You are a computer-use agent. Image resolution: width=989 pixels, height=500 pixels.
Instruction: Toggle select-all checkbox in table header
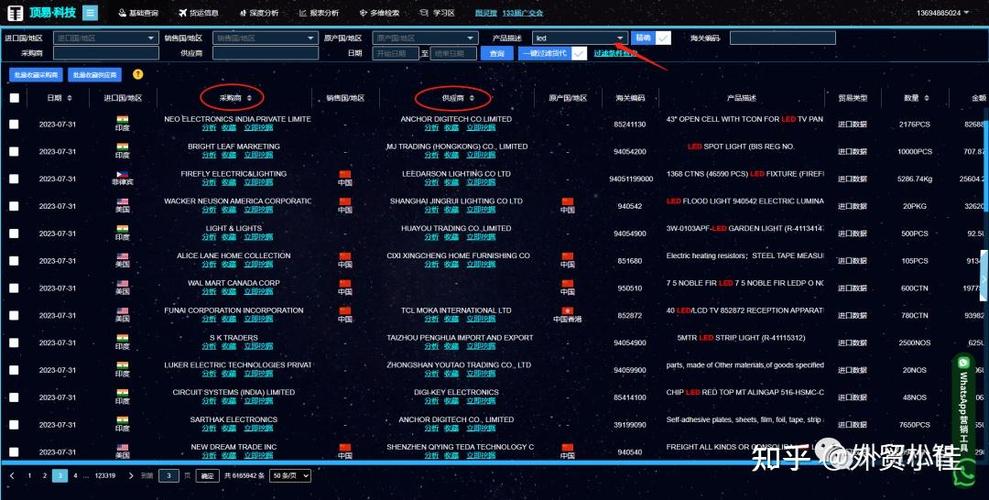(x=15, y=98)
